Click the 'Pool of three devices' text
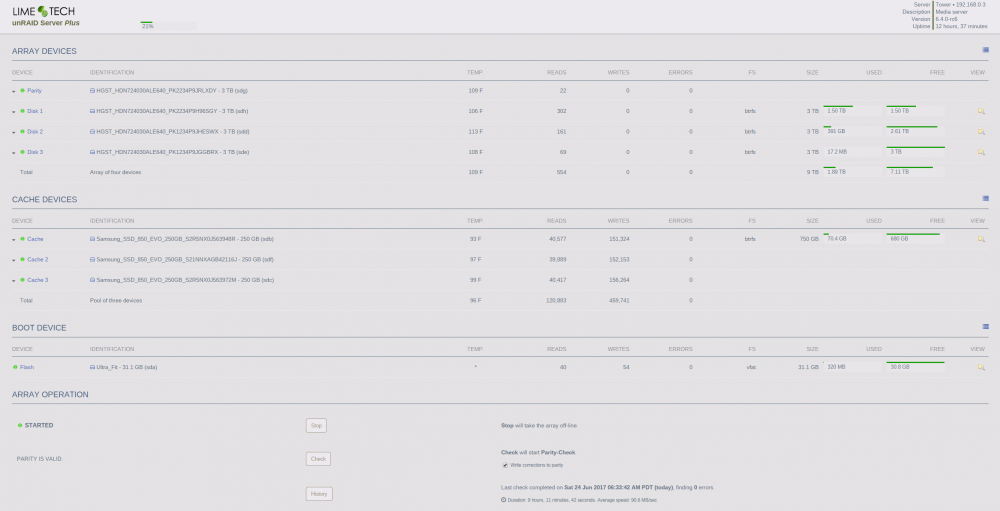Viewport: 1000px width, 511px height. pos(116,300)
